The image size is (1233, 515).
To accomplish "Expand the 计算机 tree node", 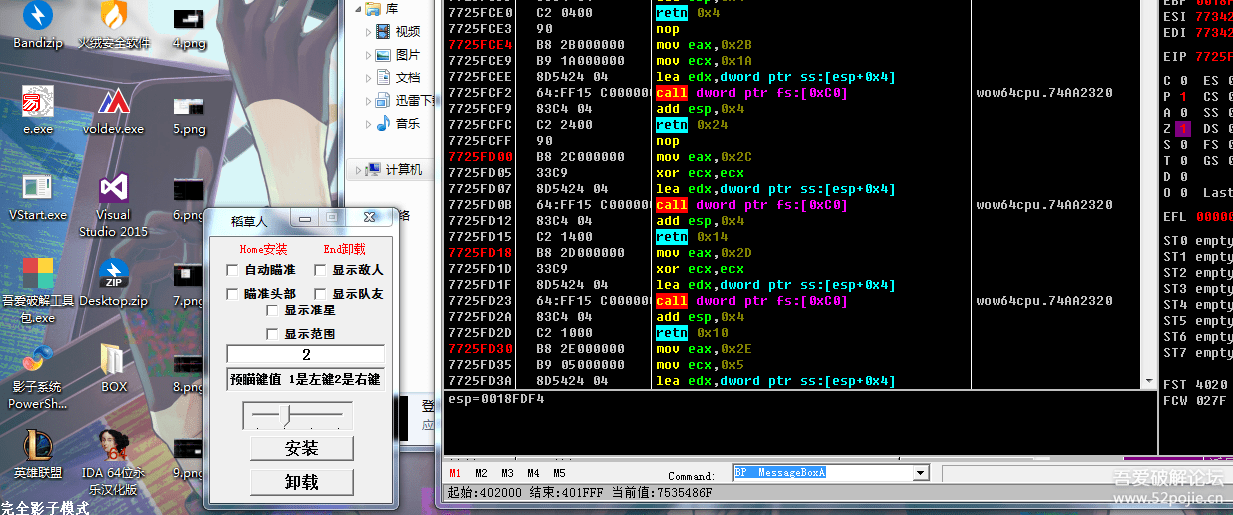I will pyautogui.click(x=356, y=170).
